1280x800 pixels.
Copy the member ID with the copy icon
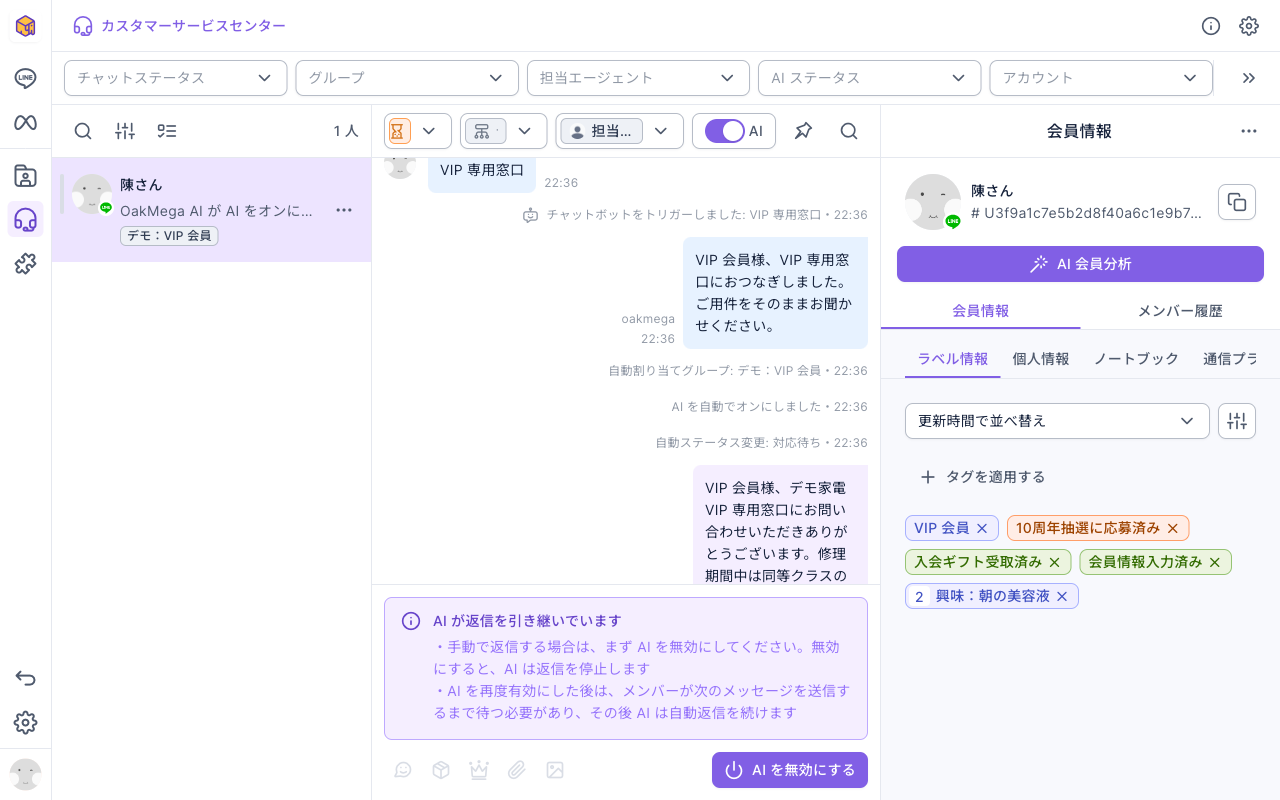coord(1237,202)
